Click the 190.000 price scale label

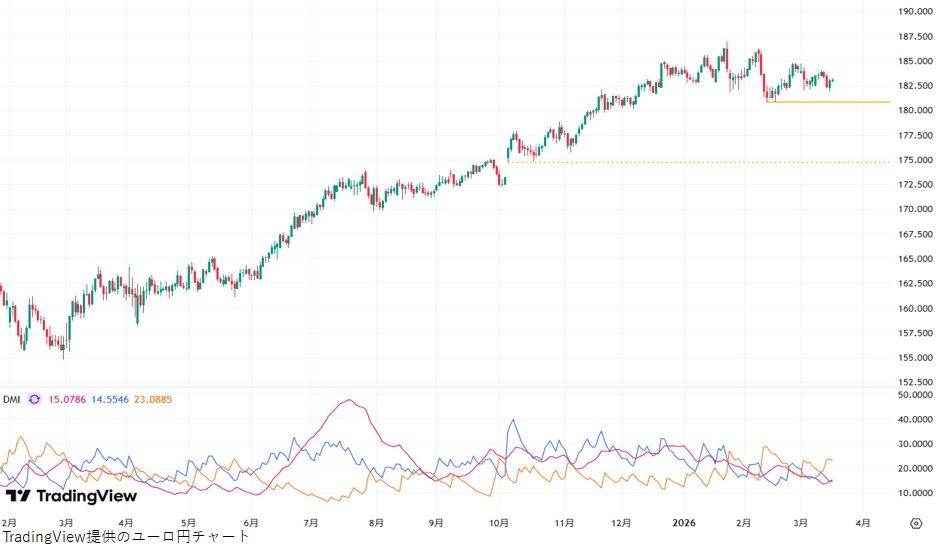click(x=915, y=12)
